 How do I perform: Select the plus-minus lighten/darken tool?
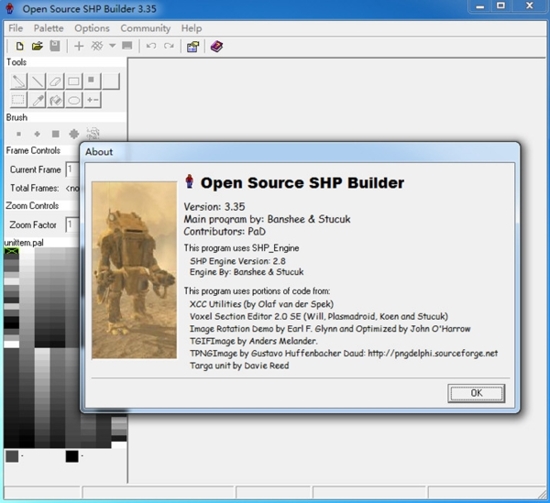pos(93,100)
